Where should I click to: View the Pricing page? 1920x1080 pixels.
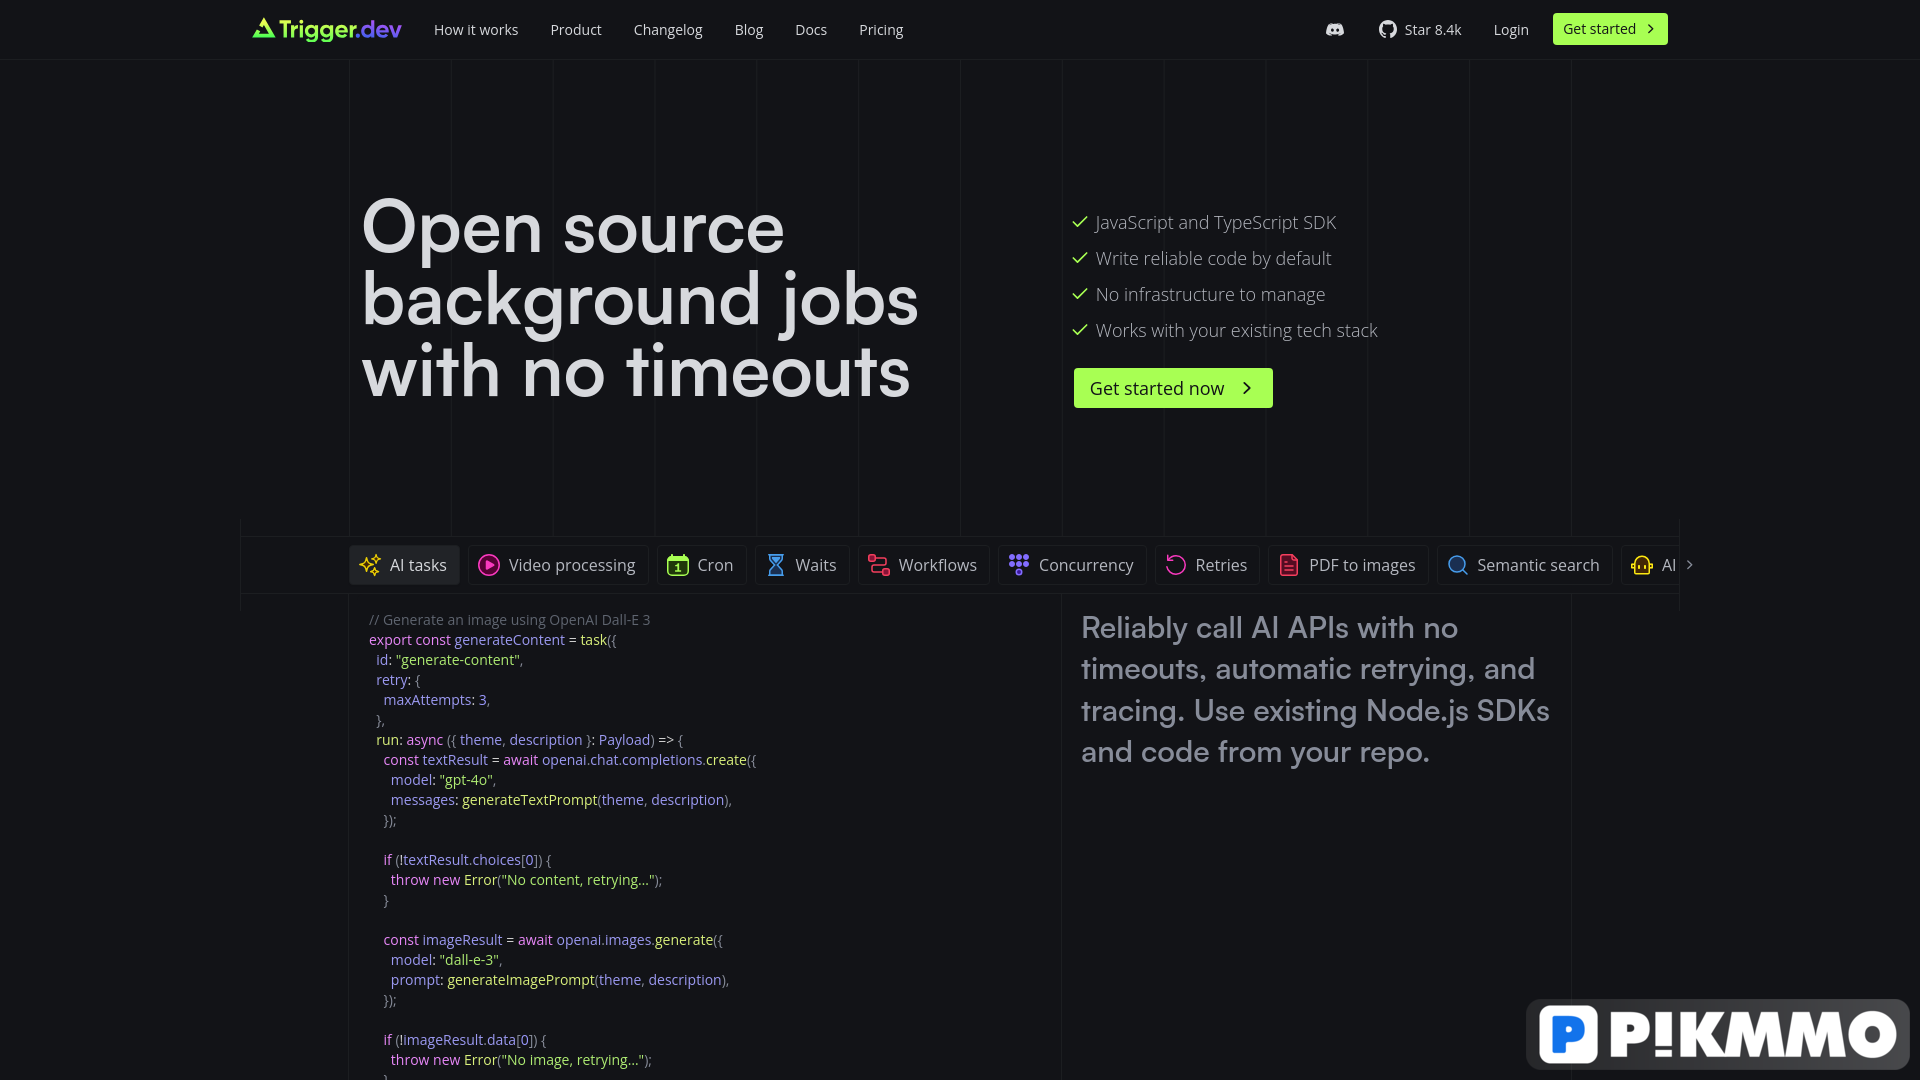881,30
